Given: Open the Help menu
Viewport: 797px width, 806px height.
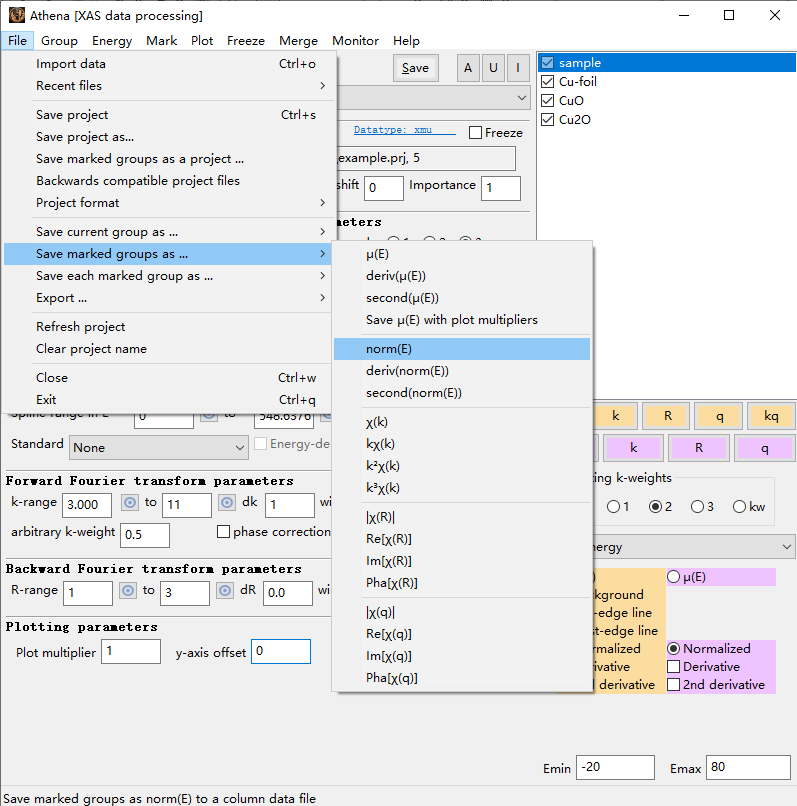Looking at the screenshot, I should click(x=406, y=41).
